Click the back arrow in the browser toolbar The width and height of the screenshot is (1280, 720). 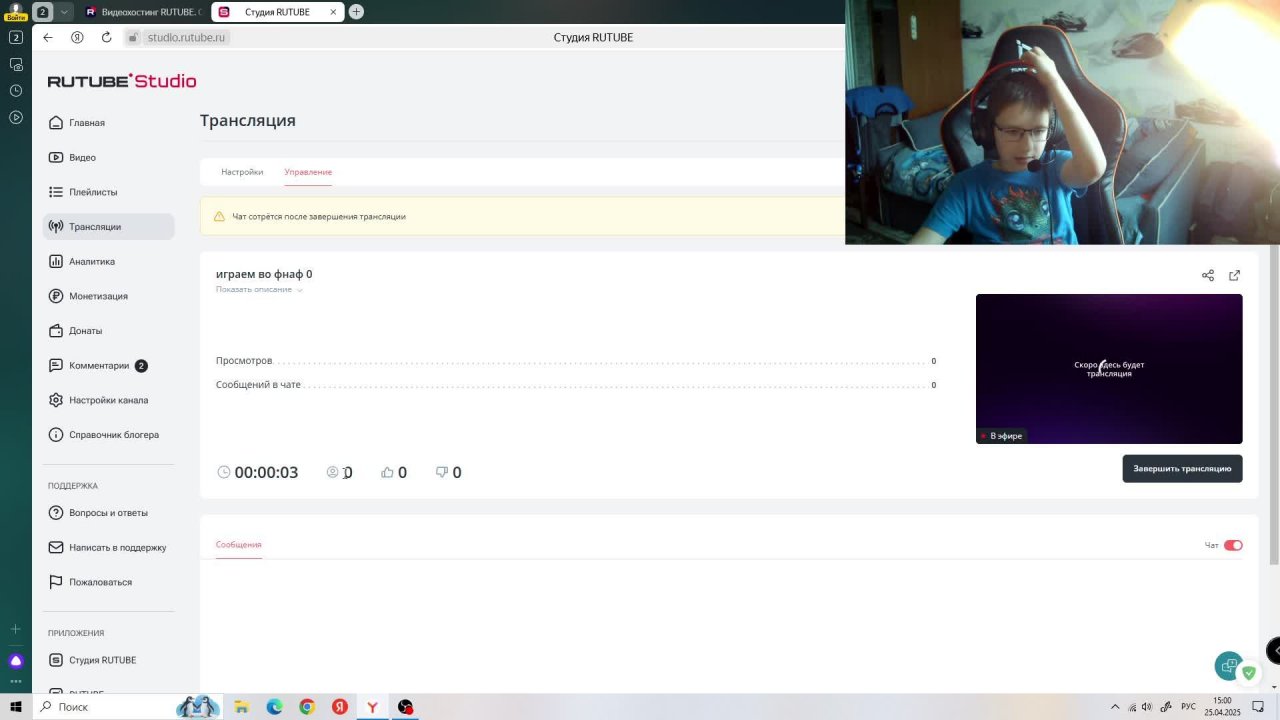(47, 37)
